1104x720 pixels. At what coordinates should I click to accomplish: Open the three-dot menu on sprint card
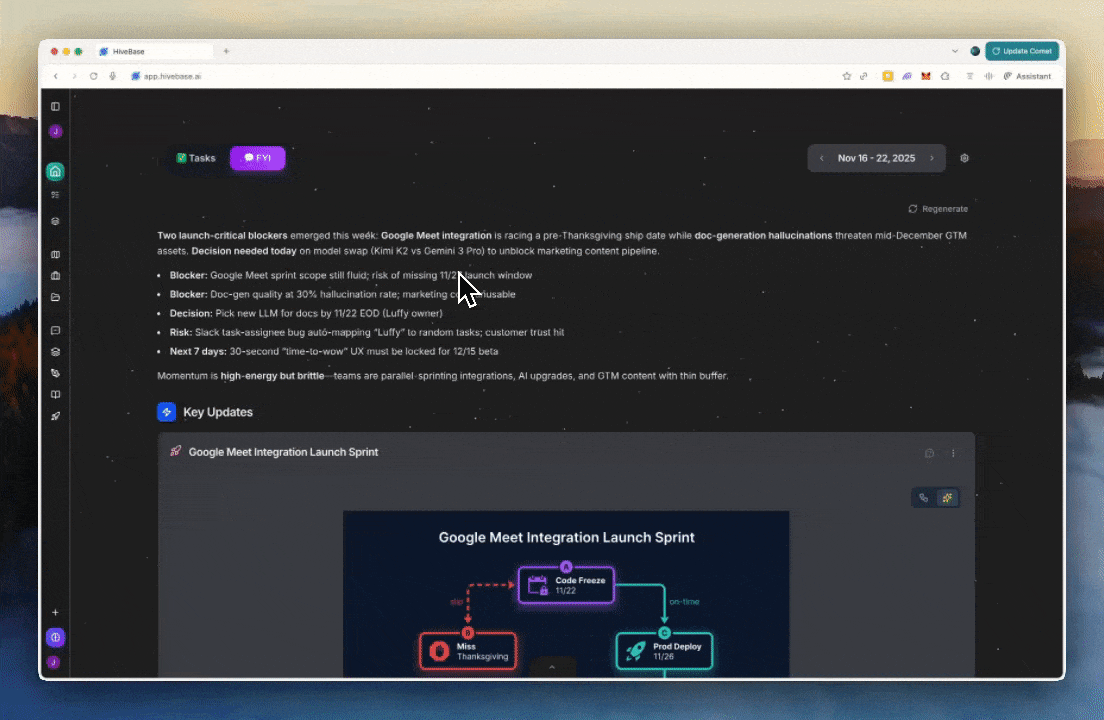tap(953, 453)
